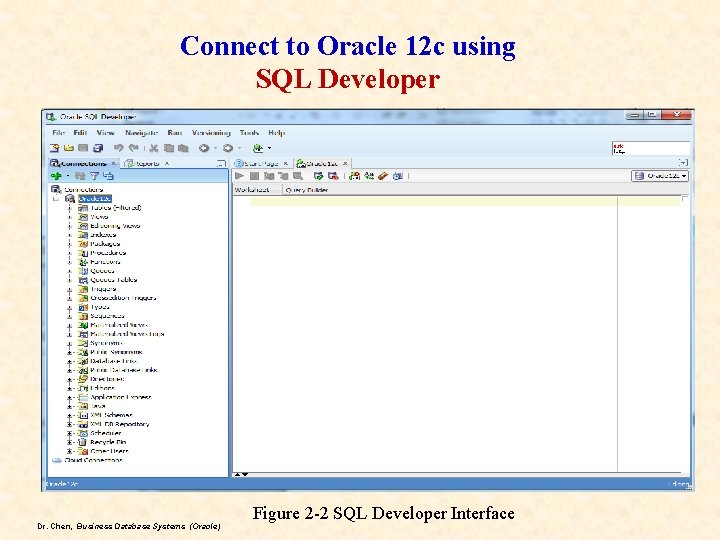This screenshot has width=720, height=540.
Task: Open dropdown arrow next to New Connection plus
Action: [x=68, y=176]
